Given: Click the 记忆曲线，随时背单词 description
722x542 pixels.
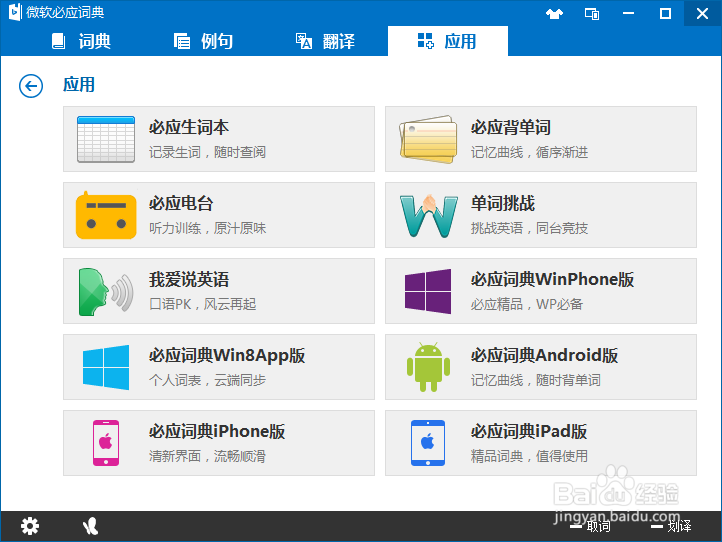Looking at the screenshot, I should pyautogui.click(x=536, y=380).
